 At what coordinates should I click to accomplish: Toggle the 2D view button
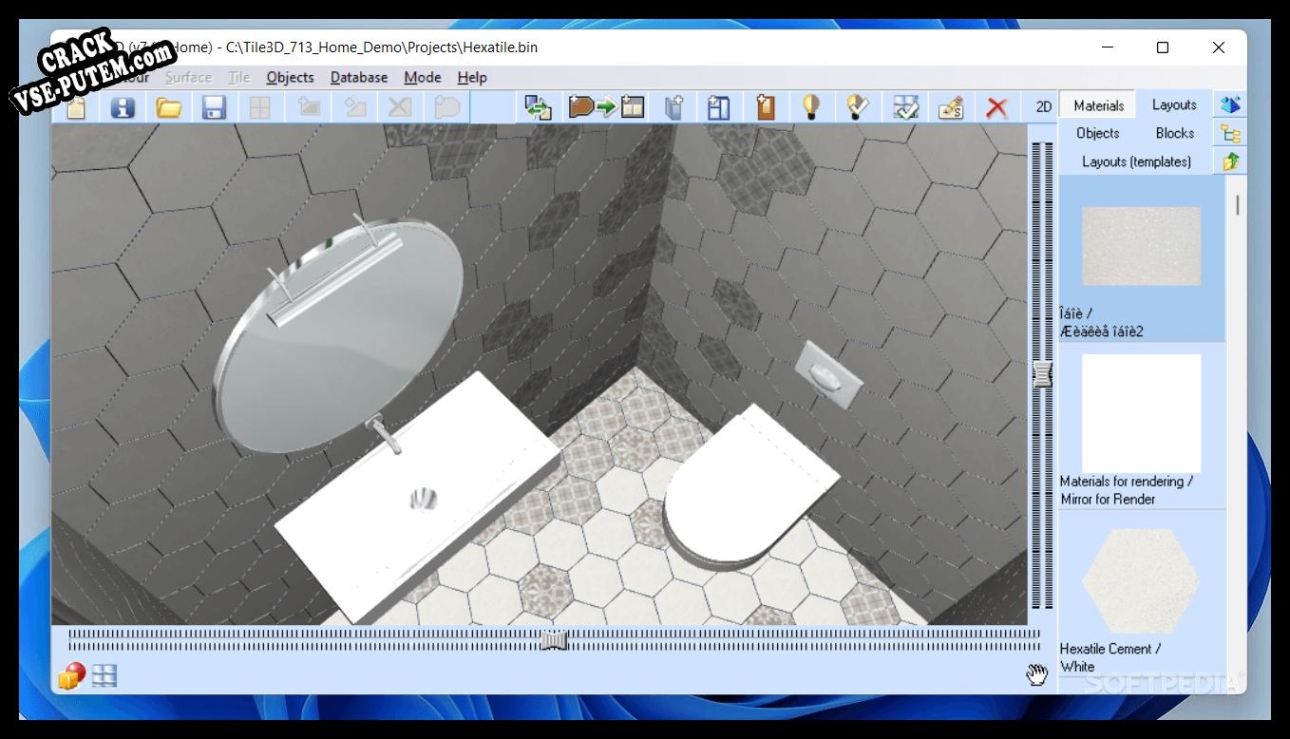tap(1043, 107)
